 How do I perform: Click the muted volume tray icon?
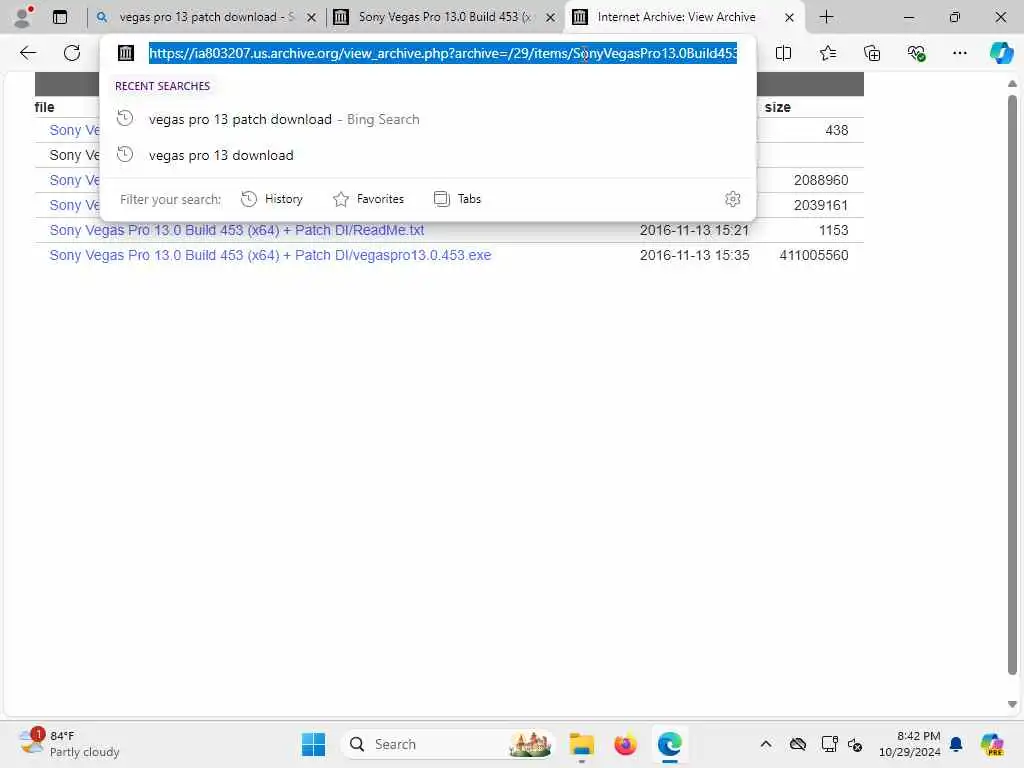(855, 744)
